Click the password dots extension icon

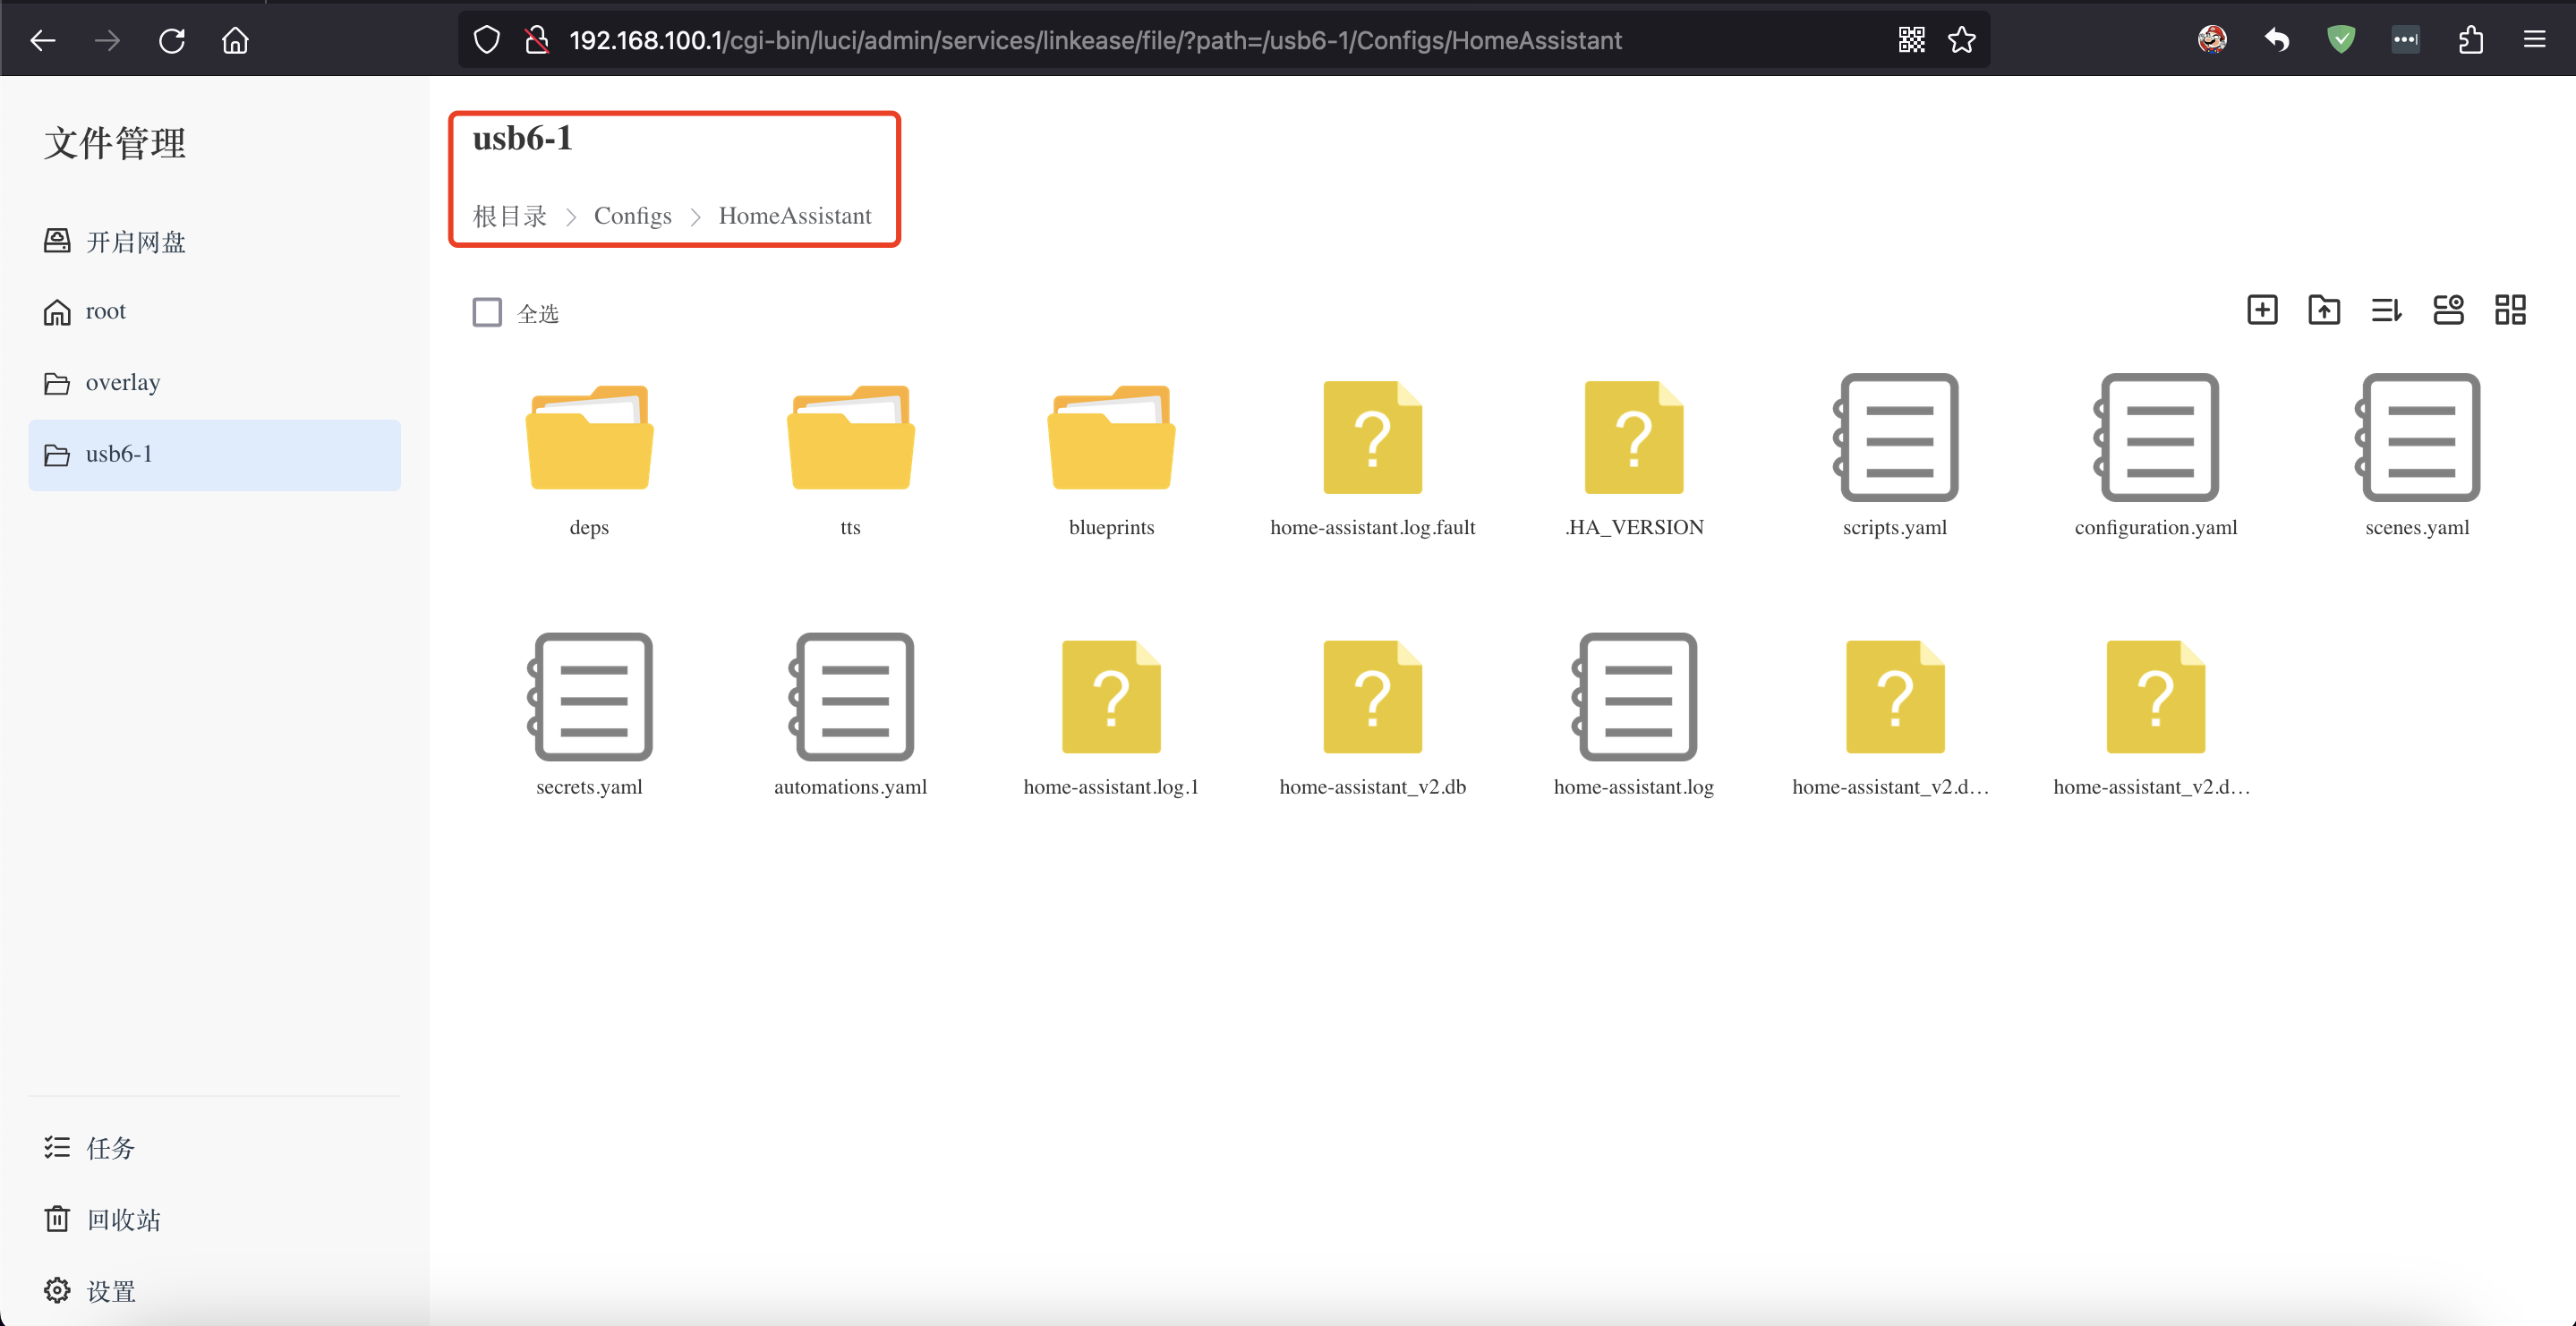2405,40
